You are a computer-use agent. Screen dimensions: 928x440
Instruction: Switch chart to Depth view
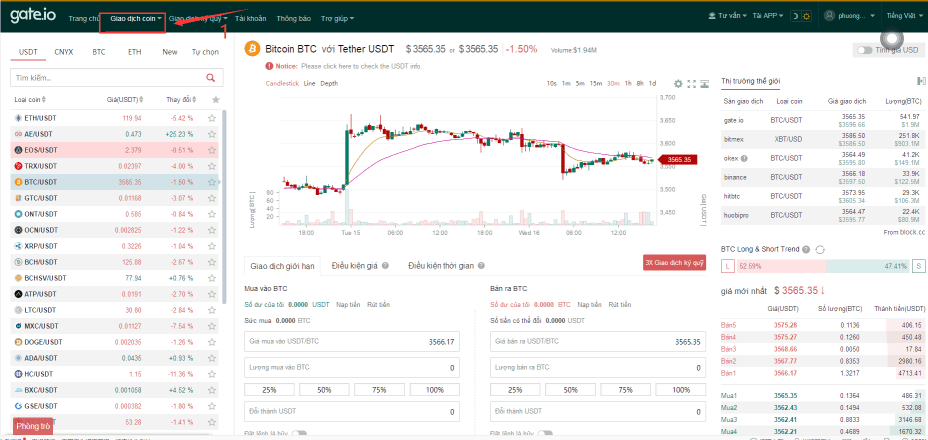pyautogui.click(x=329, y=83)
